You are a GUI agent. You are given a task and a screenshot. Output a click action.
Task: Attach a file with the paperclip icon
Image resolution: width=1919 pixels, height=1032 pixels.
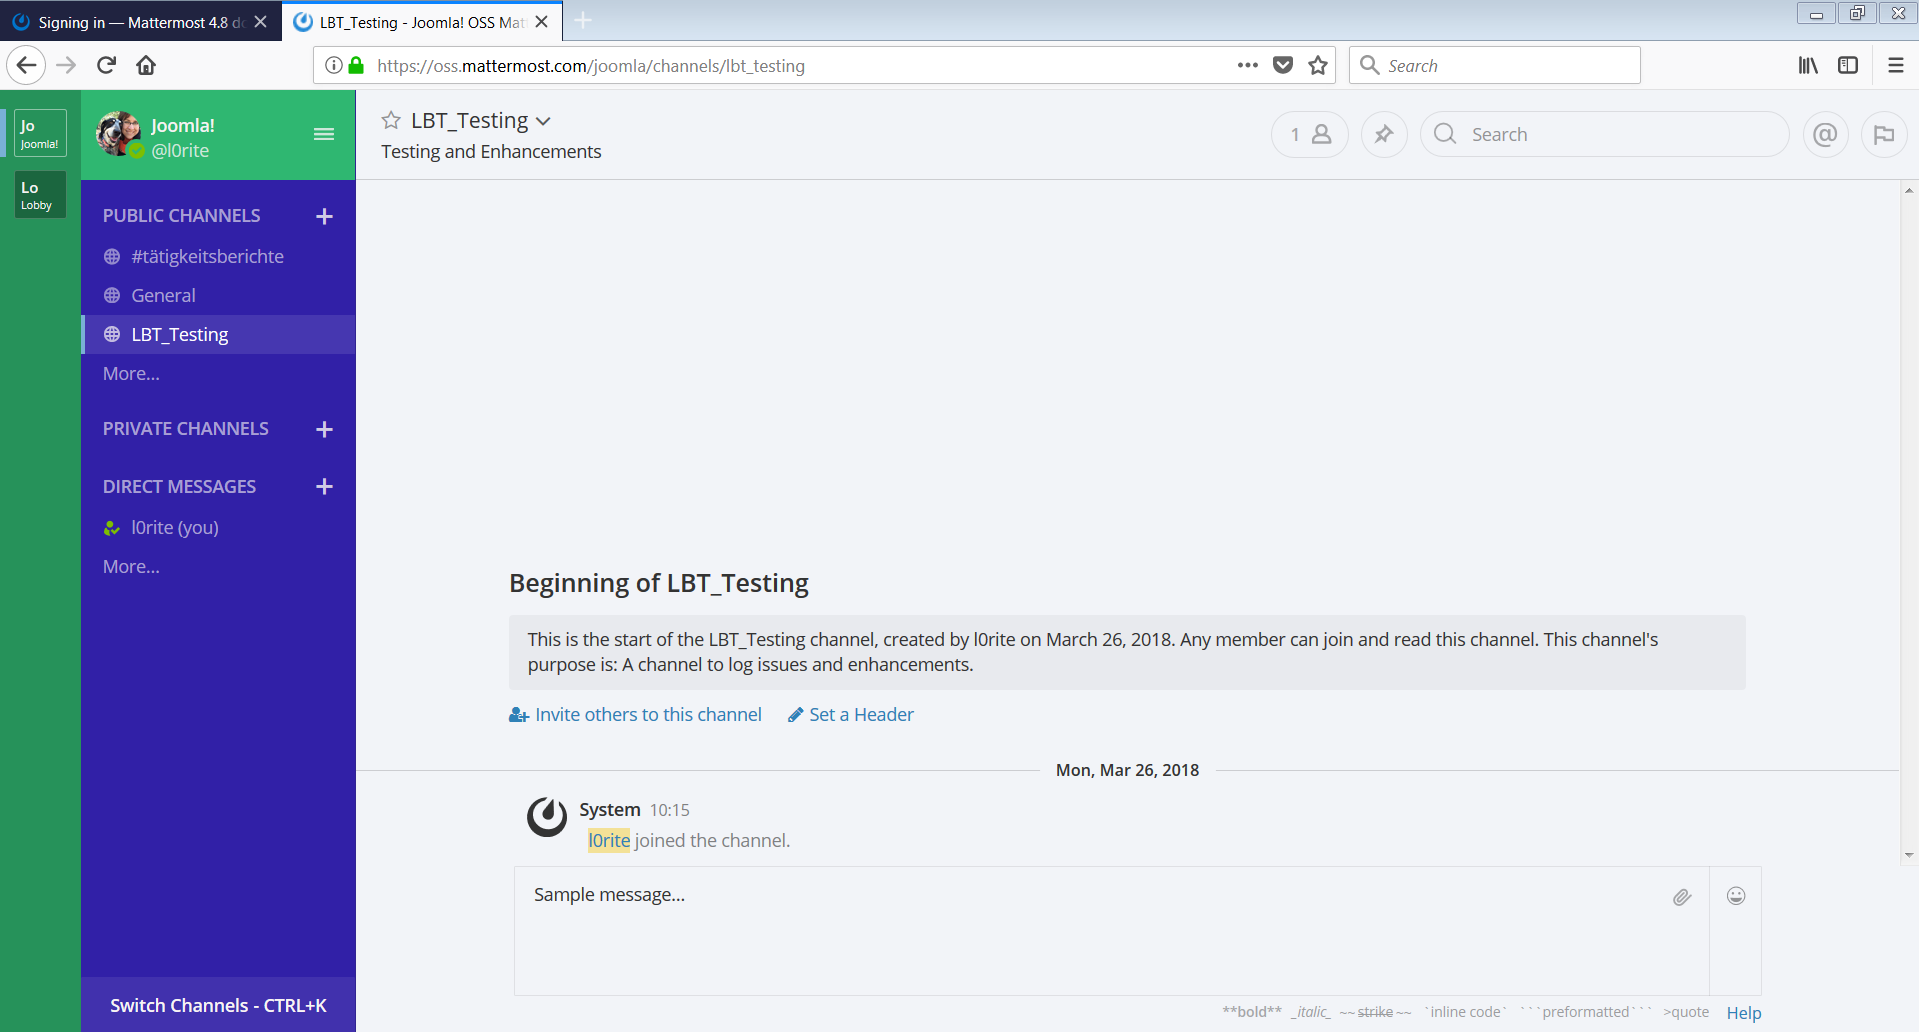coord(1682,897)
